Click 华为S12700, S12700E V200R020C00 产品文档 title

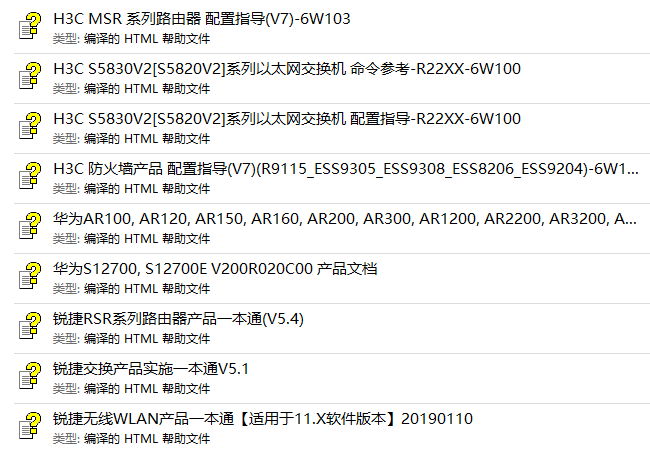pyautogui.click(x=215, y=269)
